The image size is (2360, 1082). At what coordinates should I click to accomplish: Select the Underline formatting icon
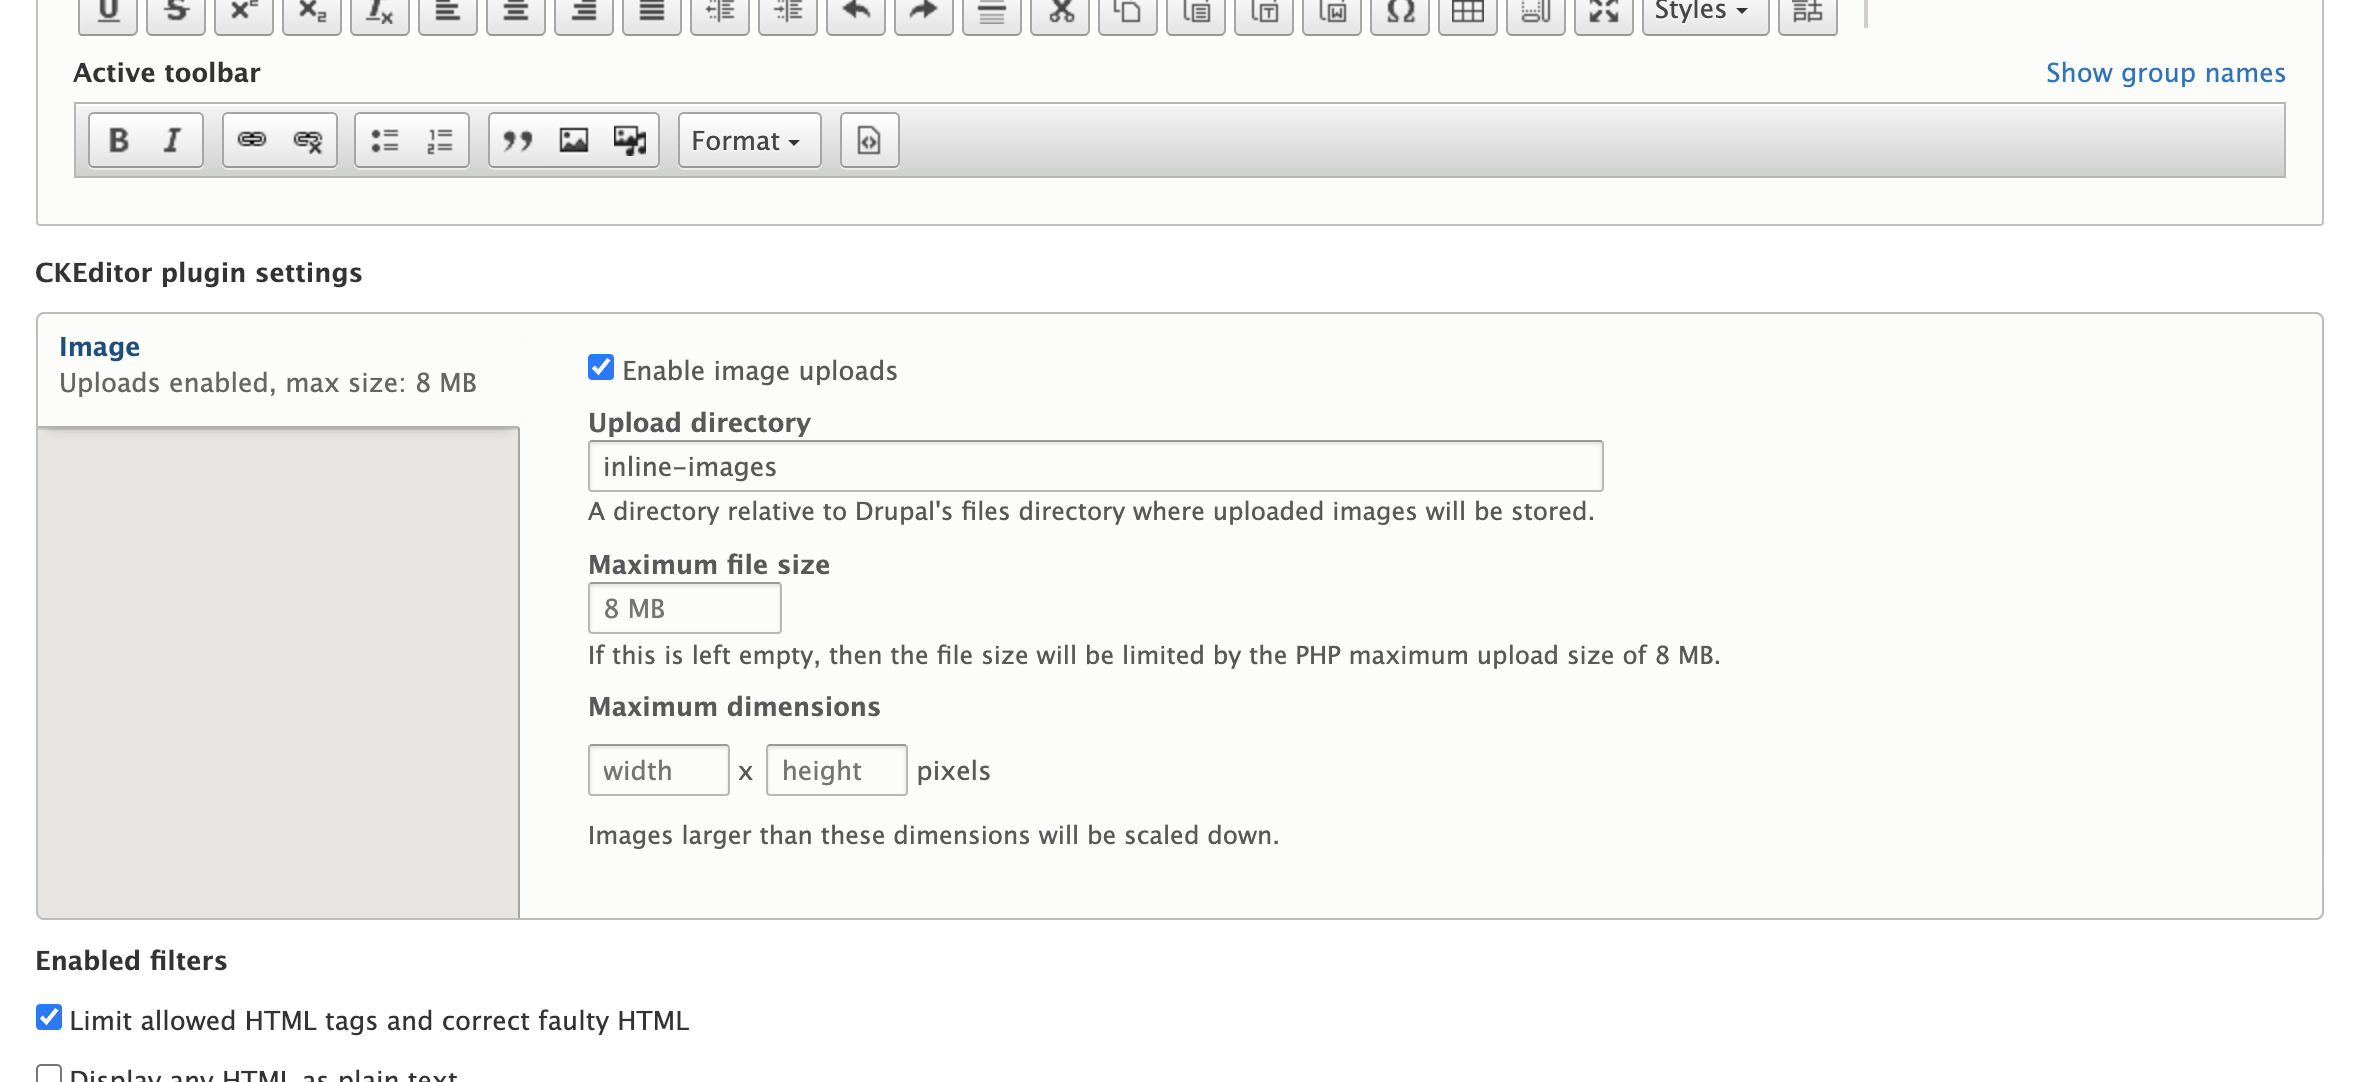pos(108,12)
